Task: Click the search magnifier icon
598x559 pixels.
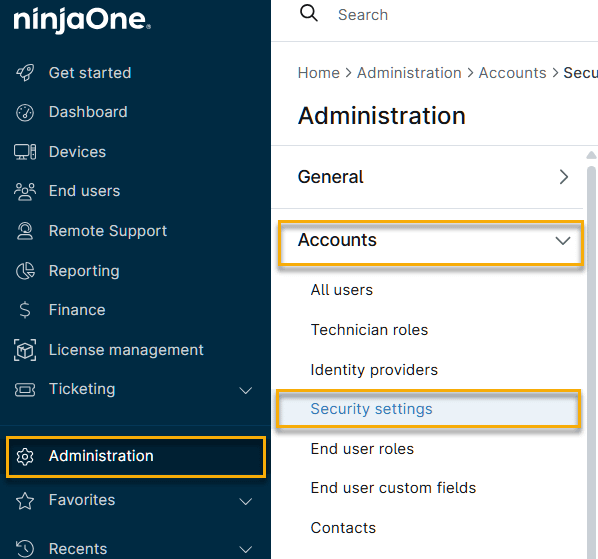Action: (x=309, y=13)
